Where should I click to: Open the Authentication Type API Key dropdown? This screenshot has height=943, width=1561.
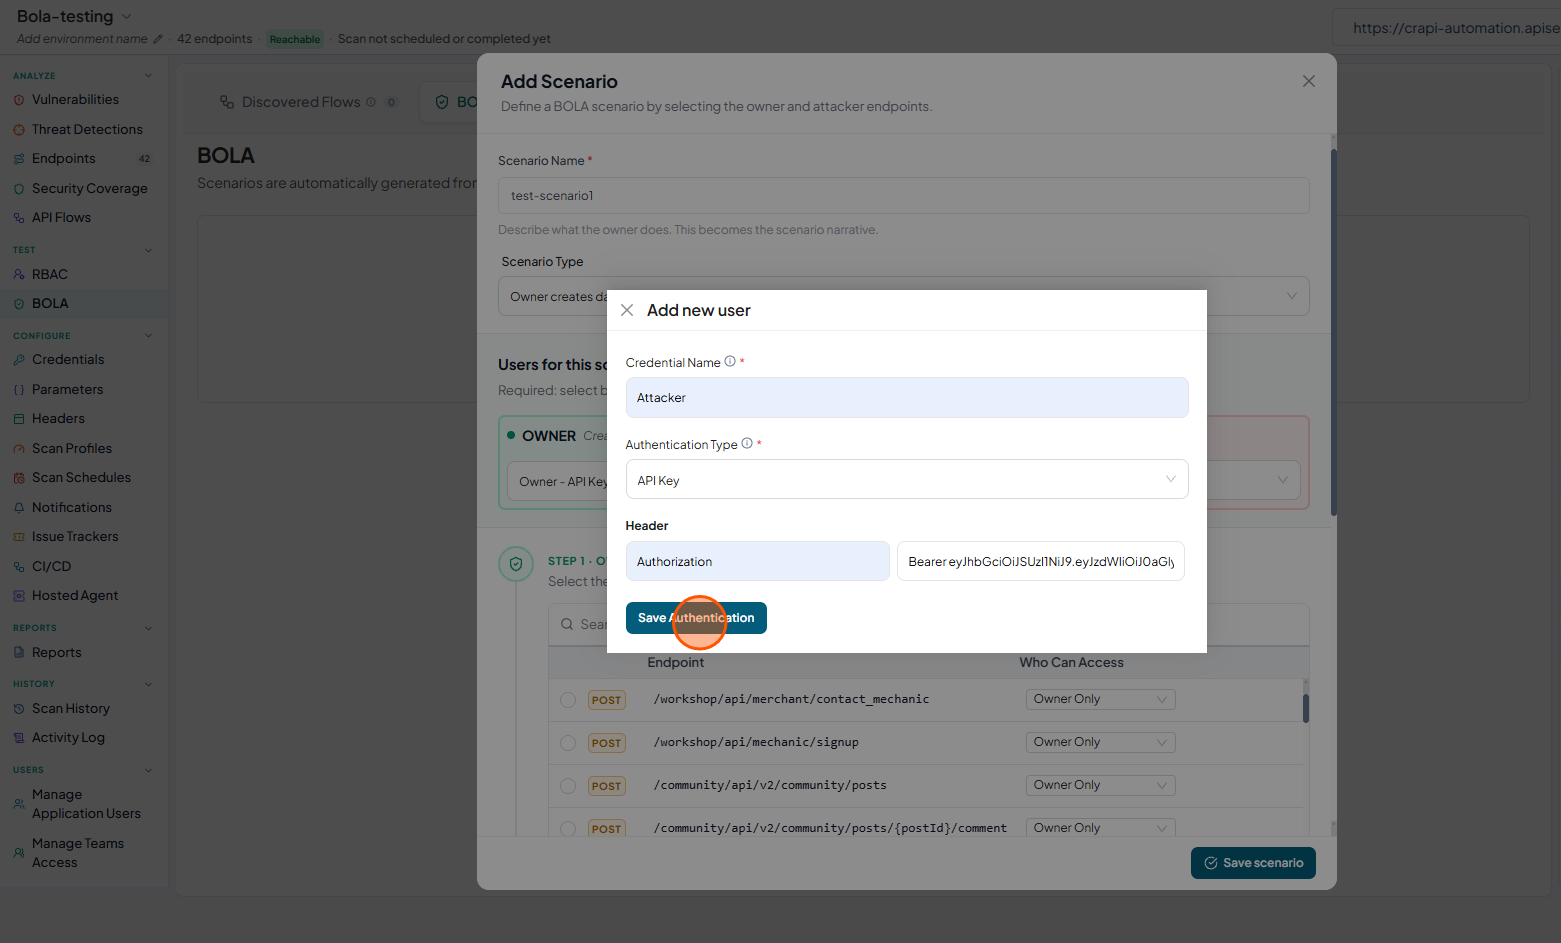906,480
